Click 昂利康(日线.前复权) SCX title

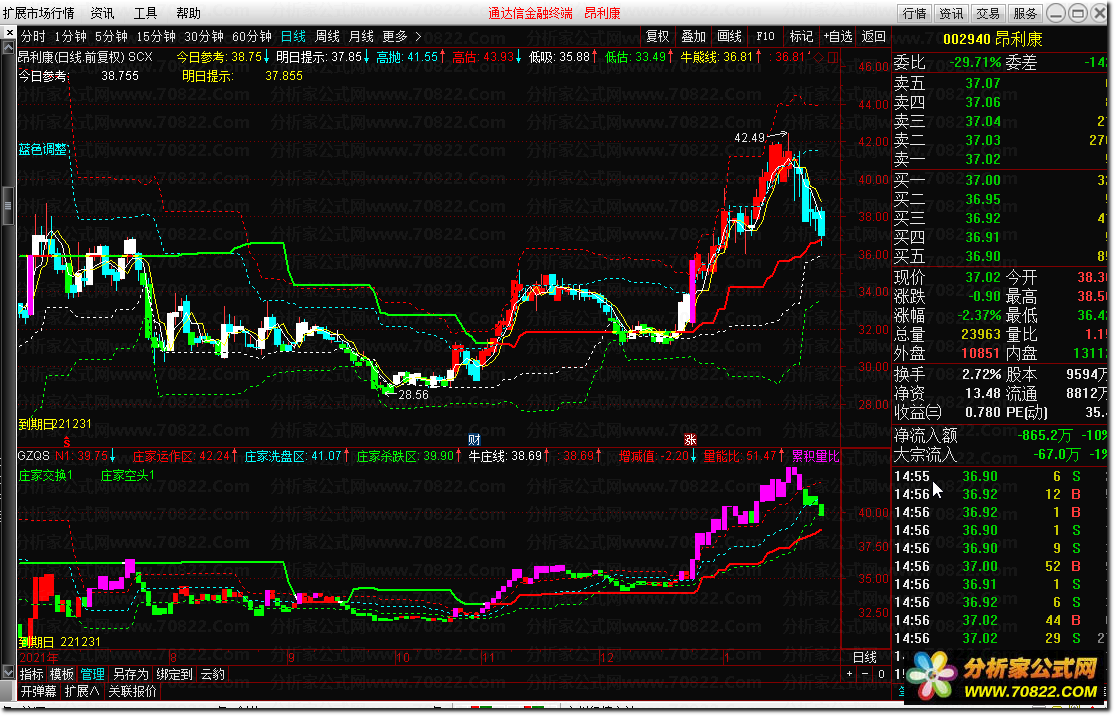tap(85, 57)
